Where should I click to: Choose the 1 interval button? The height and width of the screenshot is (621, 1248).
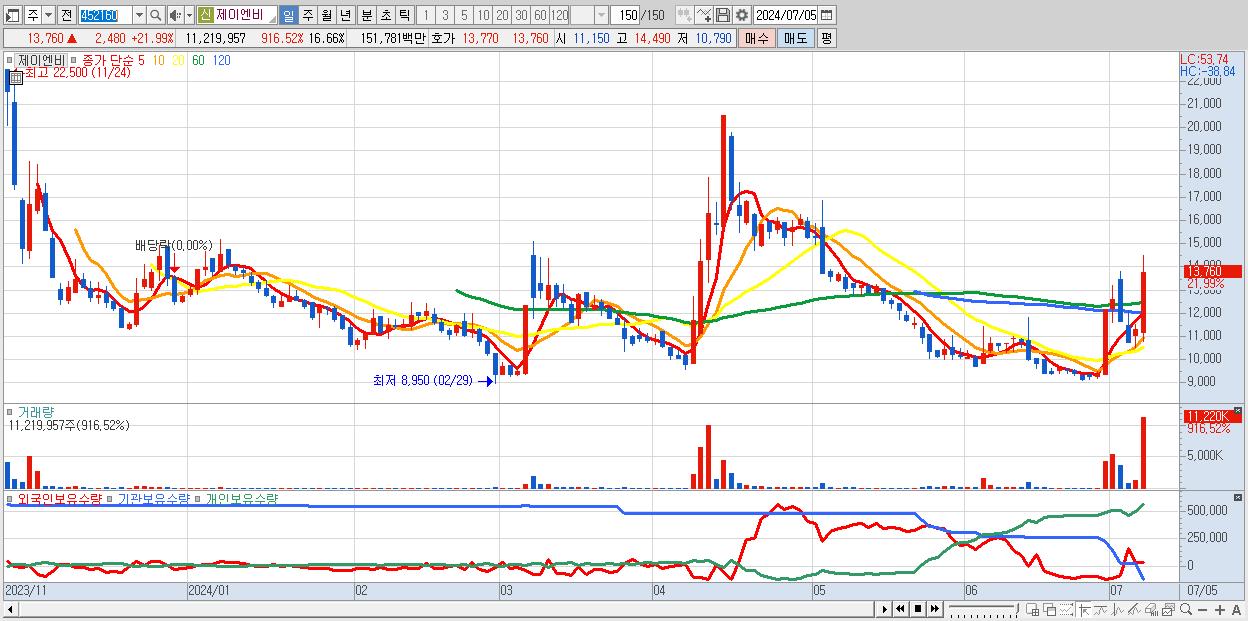click(425, 15)
